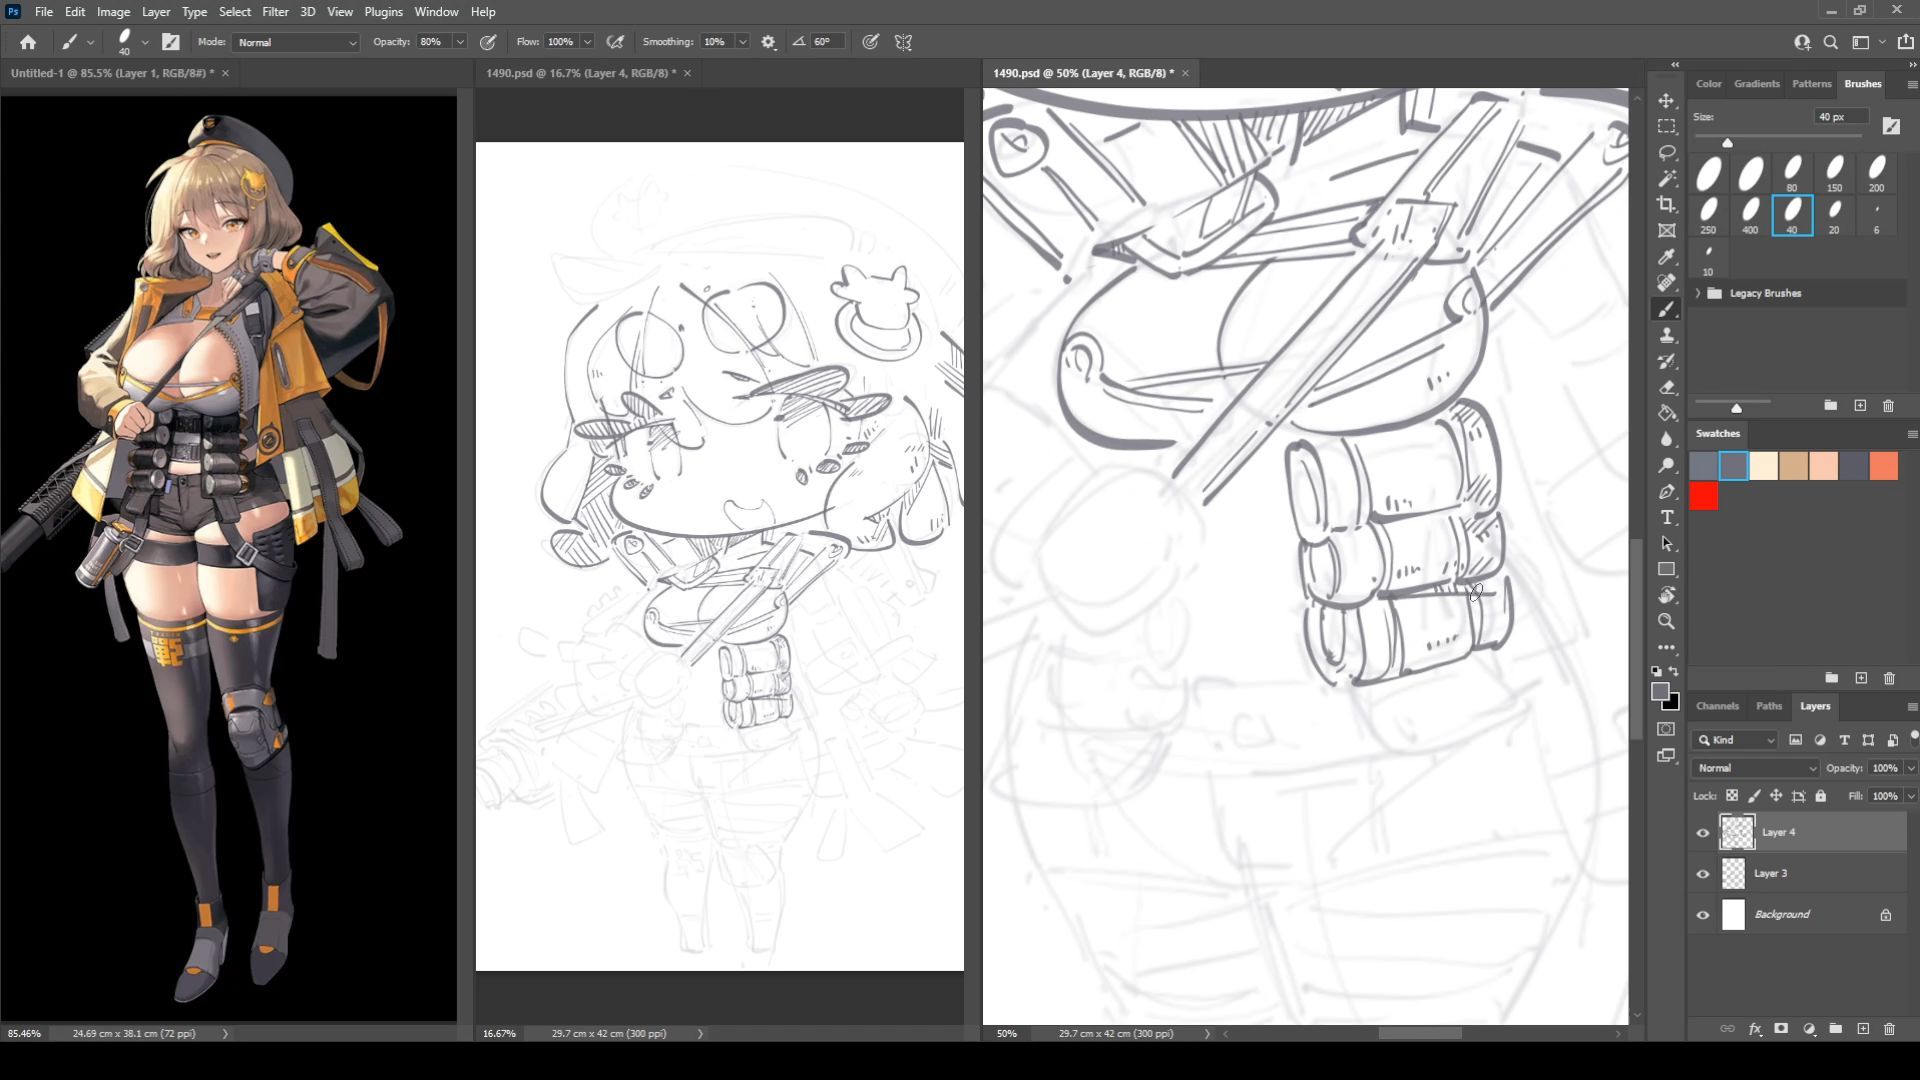Screen dimensions: 1920x1080
Task: Hide Layer 4 visibility eye
Action: point(1703,833)
